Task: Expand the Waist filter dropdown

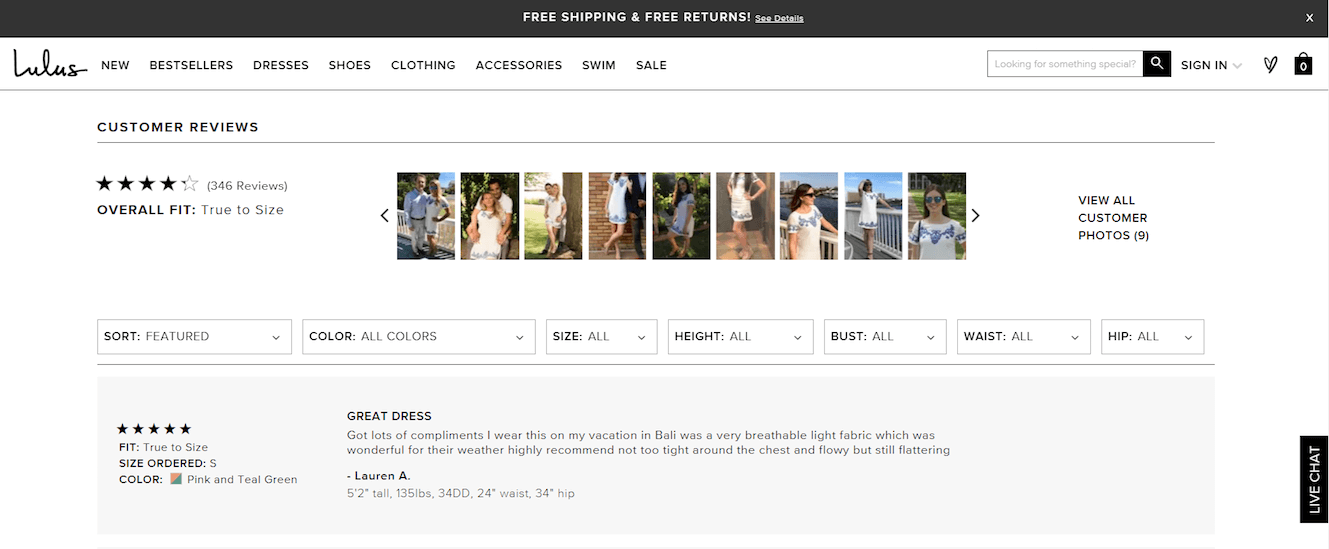Action: (x=1024, y=337)
